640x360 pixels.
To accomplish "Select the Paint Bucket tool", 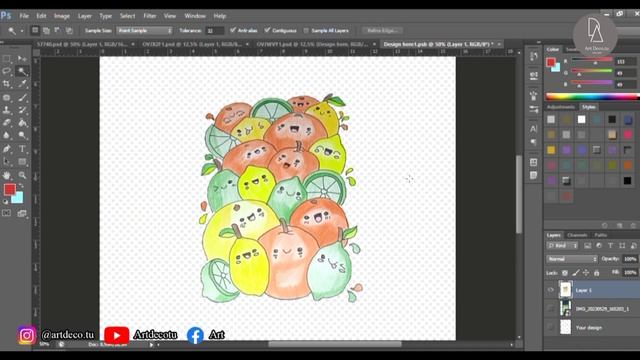I will pos(22,122).
